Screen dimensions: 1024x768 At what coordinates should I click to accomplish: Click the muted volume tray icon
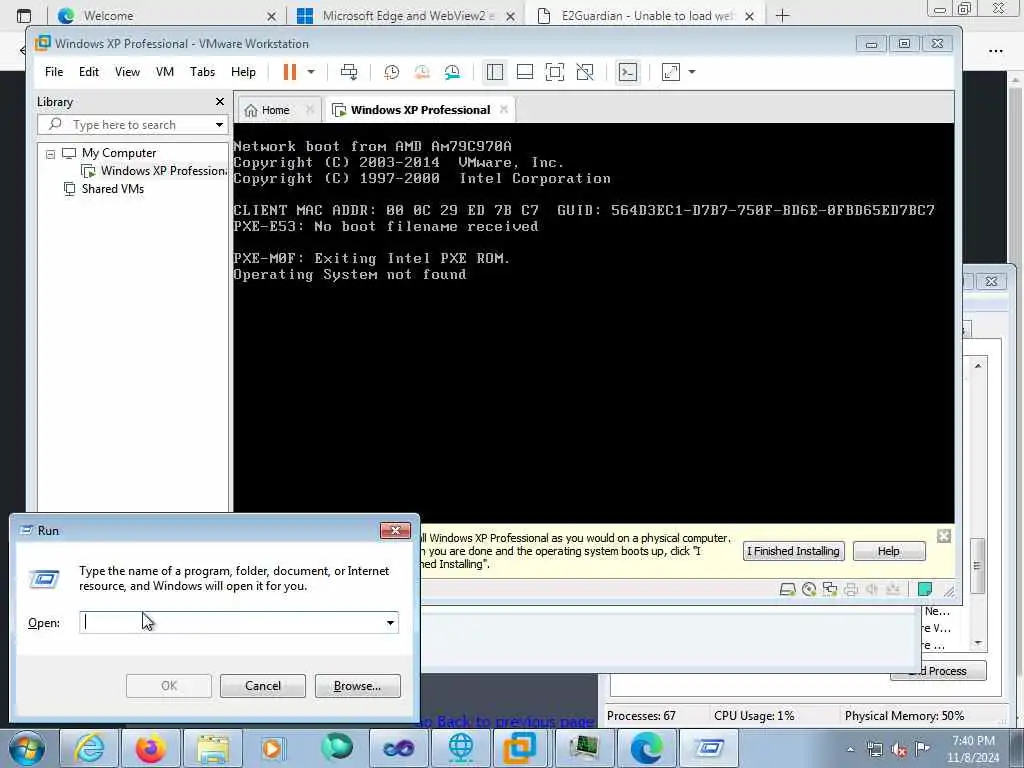click(x=899, y=750)
